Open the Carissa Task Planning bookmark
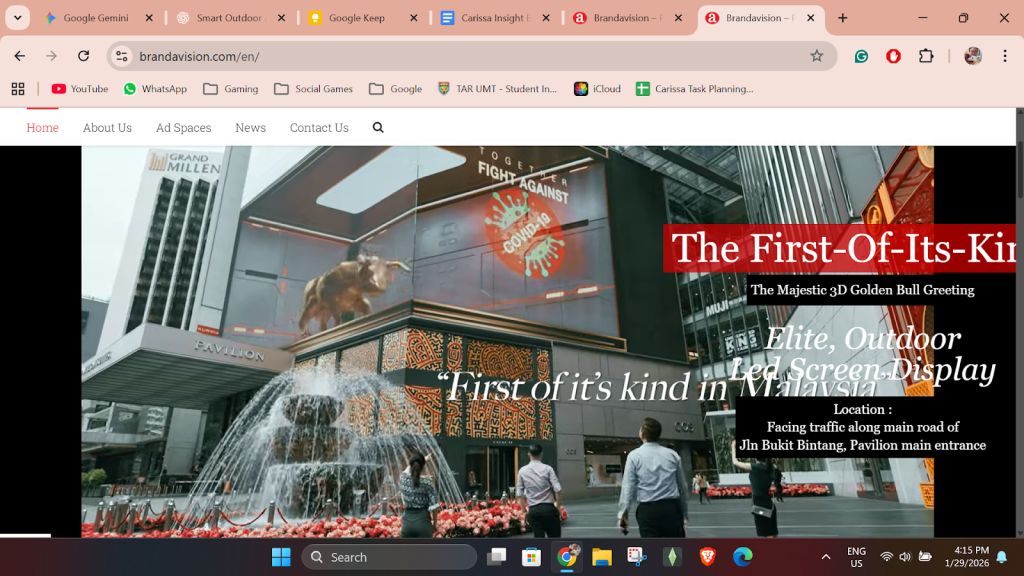 [695, 89]
